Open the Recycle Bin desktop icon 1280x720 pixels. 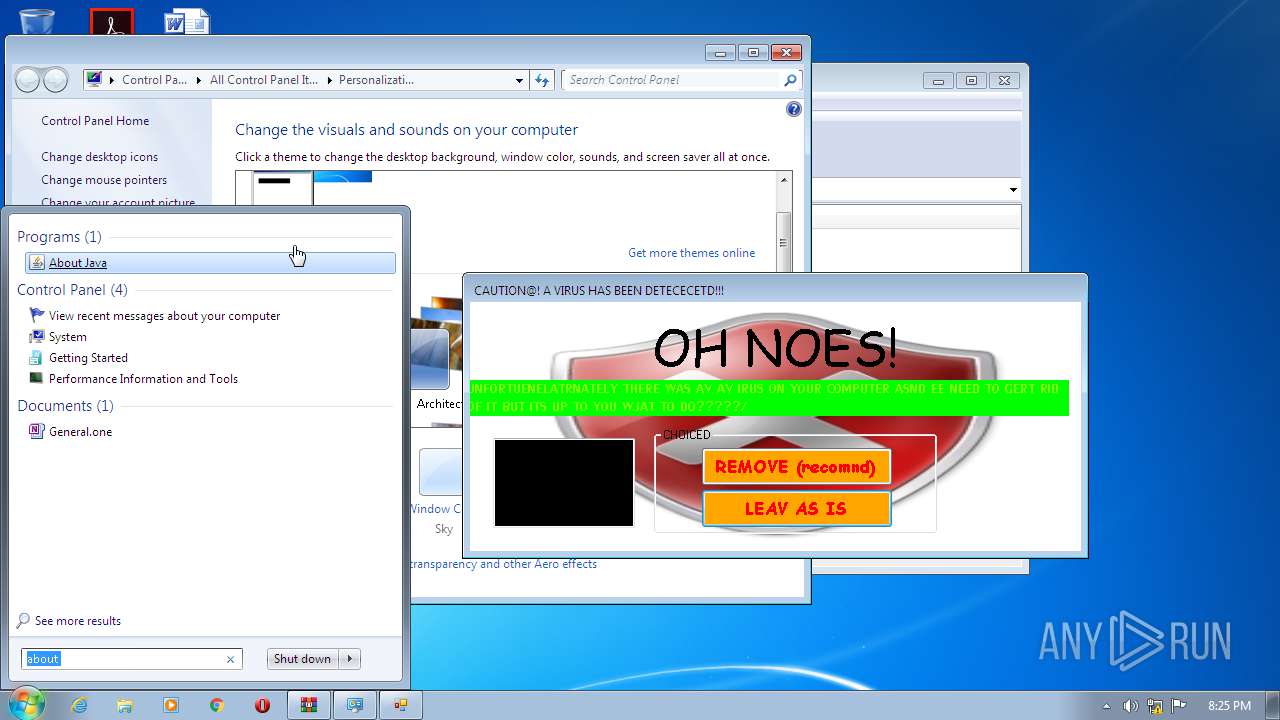click(x=37, y=20)
